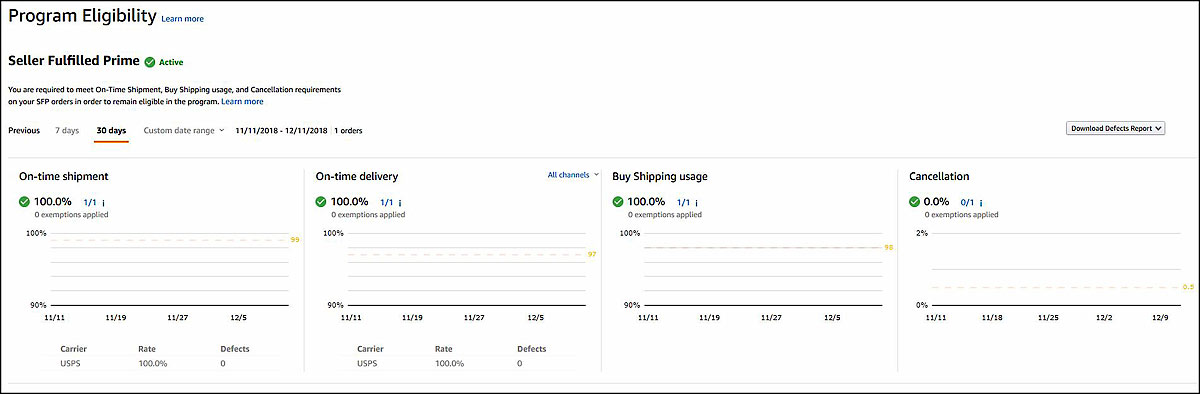Click the On-time delivery info icon
The width and height of the screenshot is (1200, 394).
(x=400, y=202)
